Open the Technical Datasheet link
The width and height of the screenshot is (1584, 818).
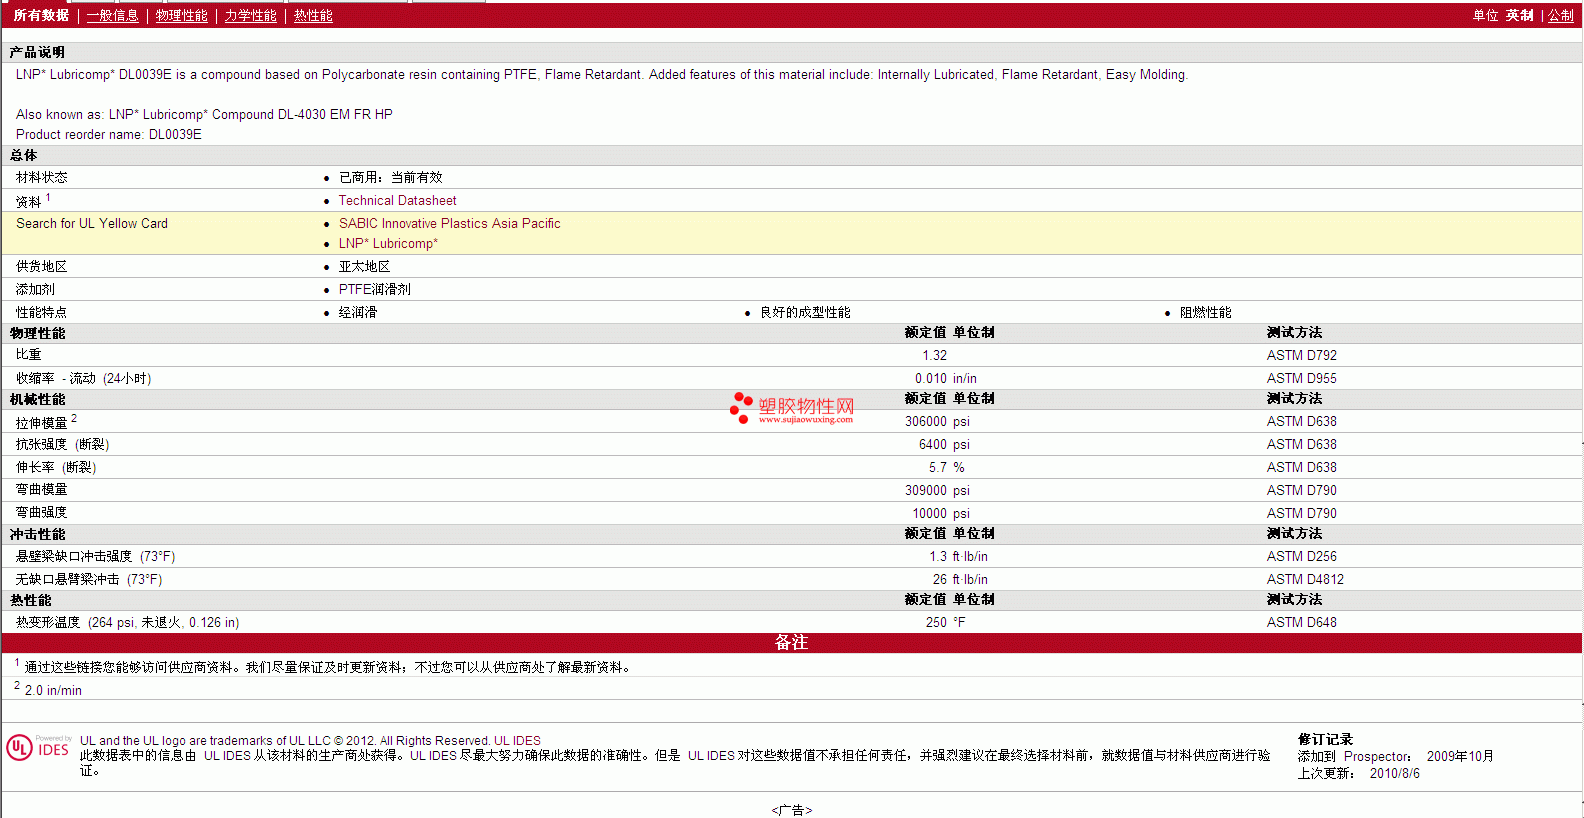[x=397, y=200]
